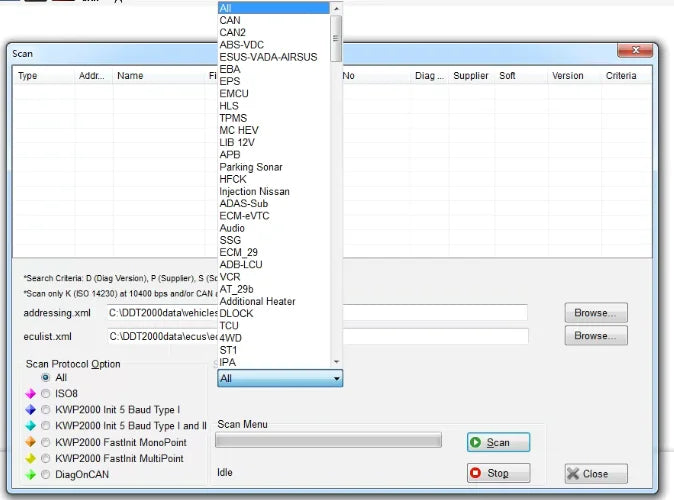Click the blue diamond icon for KWP2000 Type I
The width and height of the screenshot is (674, 500).
pos(31,410)
